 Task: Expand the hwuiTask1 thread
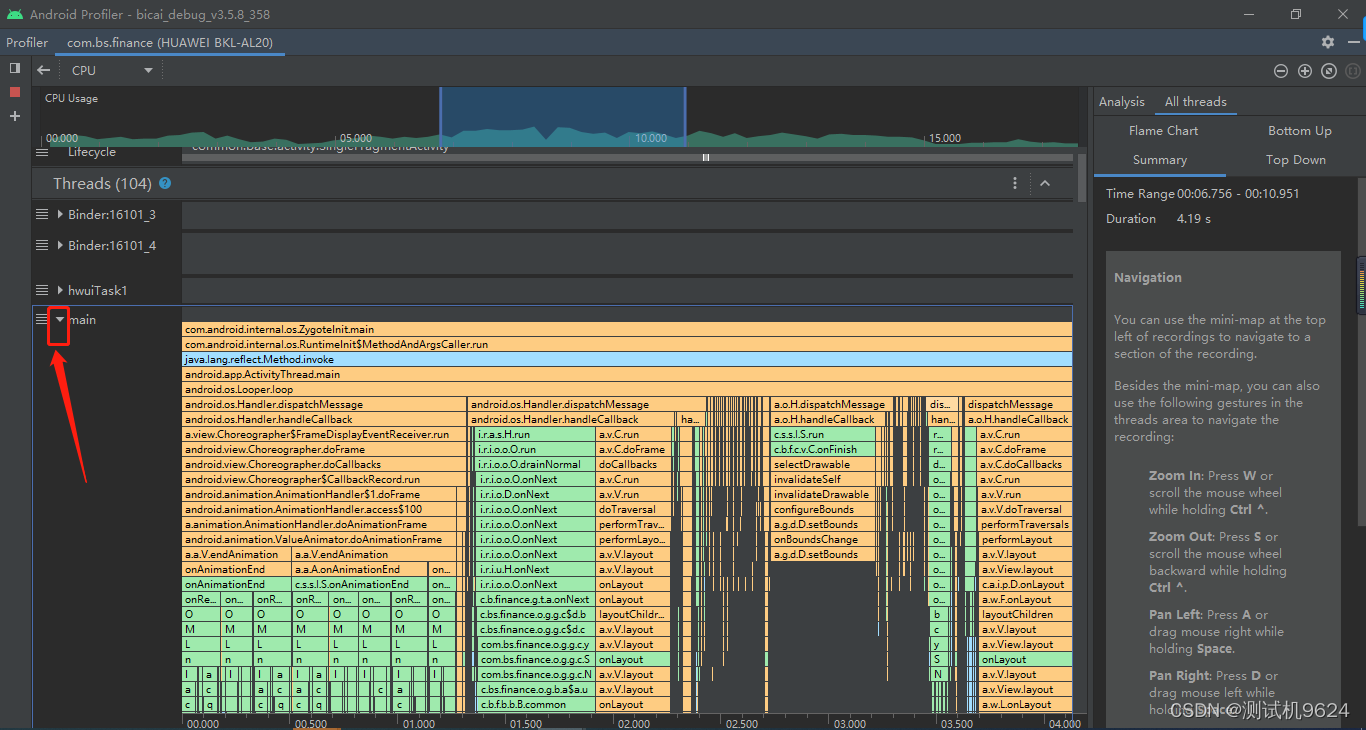(x=60, y=290)
